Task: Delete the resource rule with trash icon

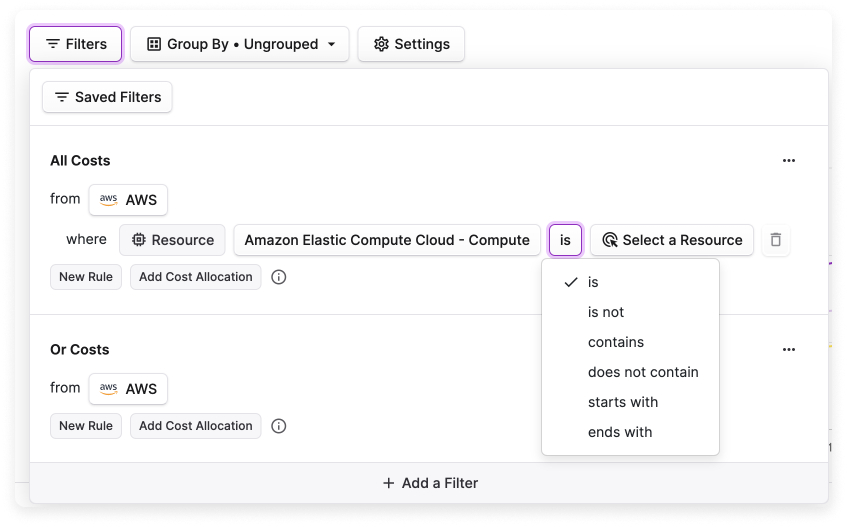Action: pyautogui.click(x=776, y=240)
